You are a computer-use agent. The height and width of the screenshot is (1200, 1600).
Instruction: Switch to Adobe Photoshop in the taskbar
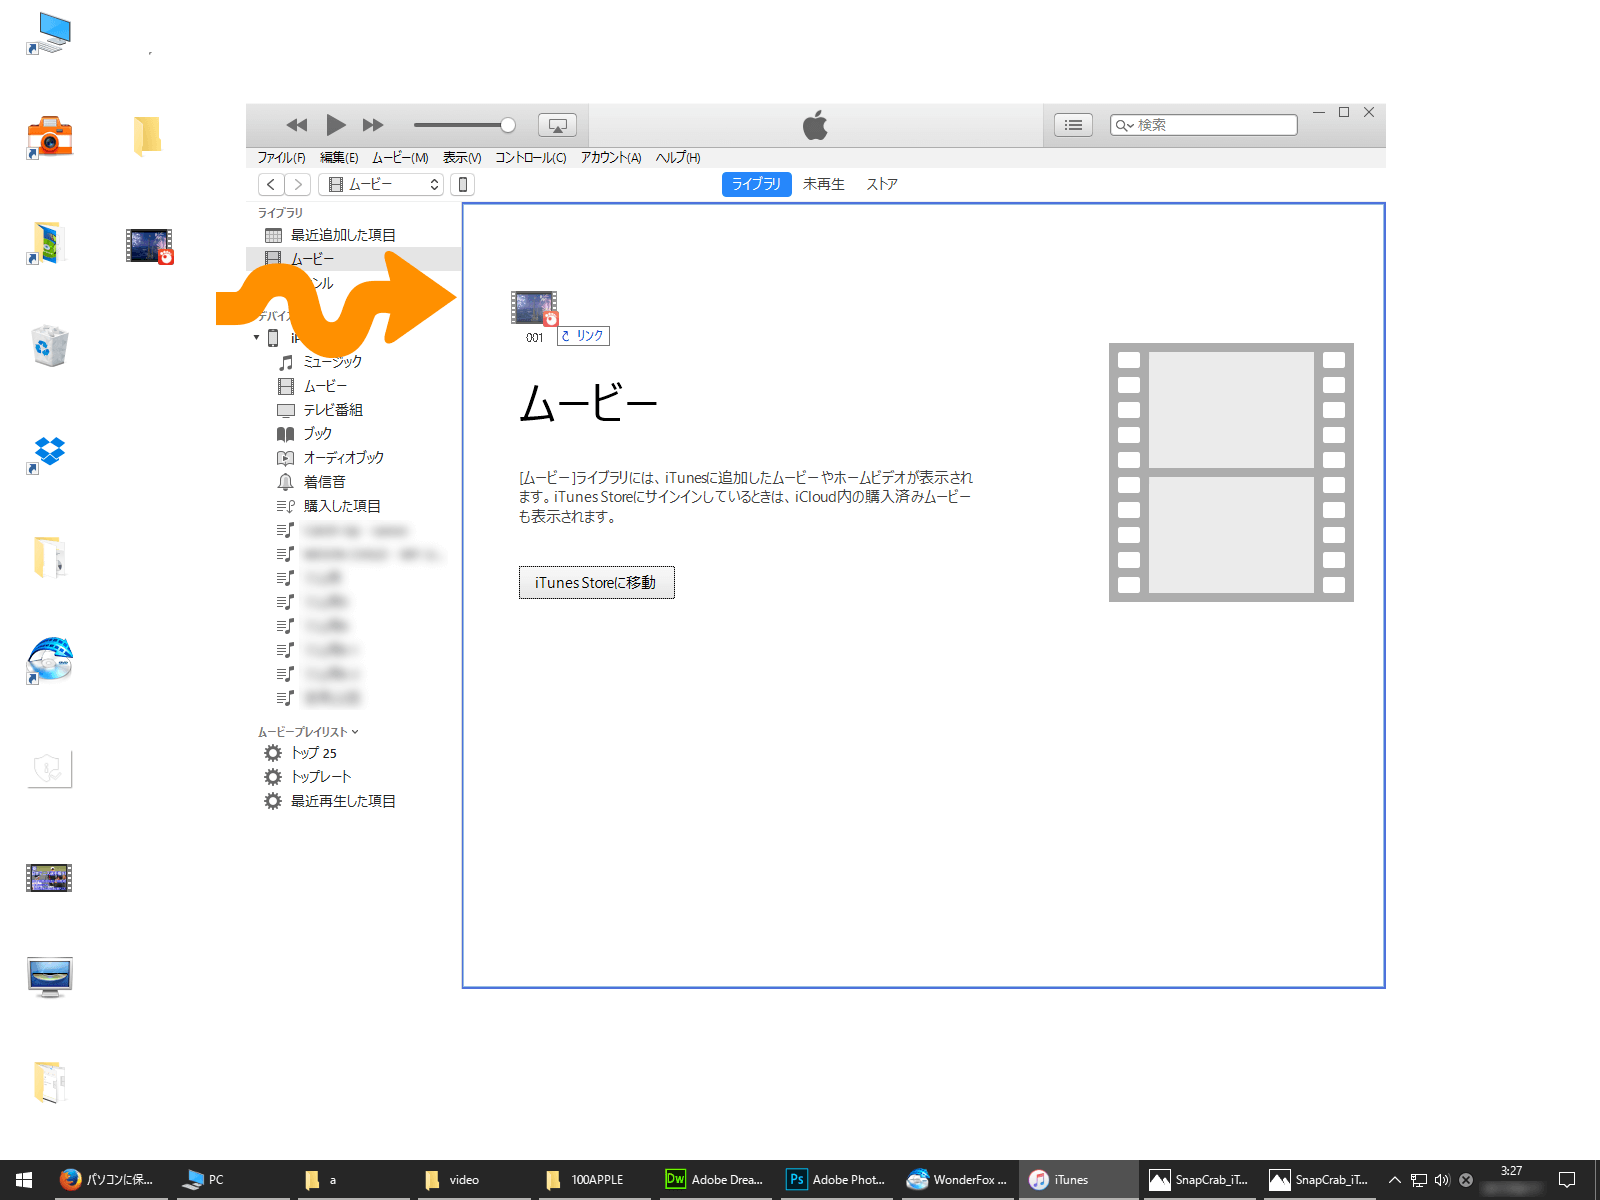[x=836, y=1180]
